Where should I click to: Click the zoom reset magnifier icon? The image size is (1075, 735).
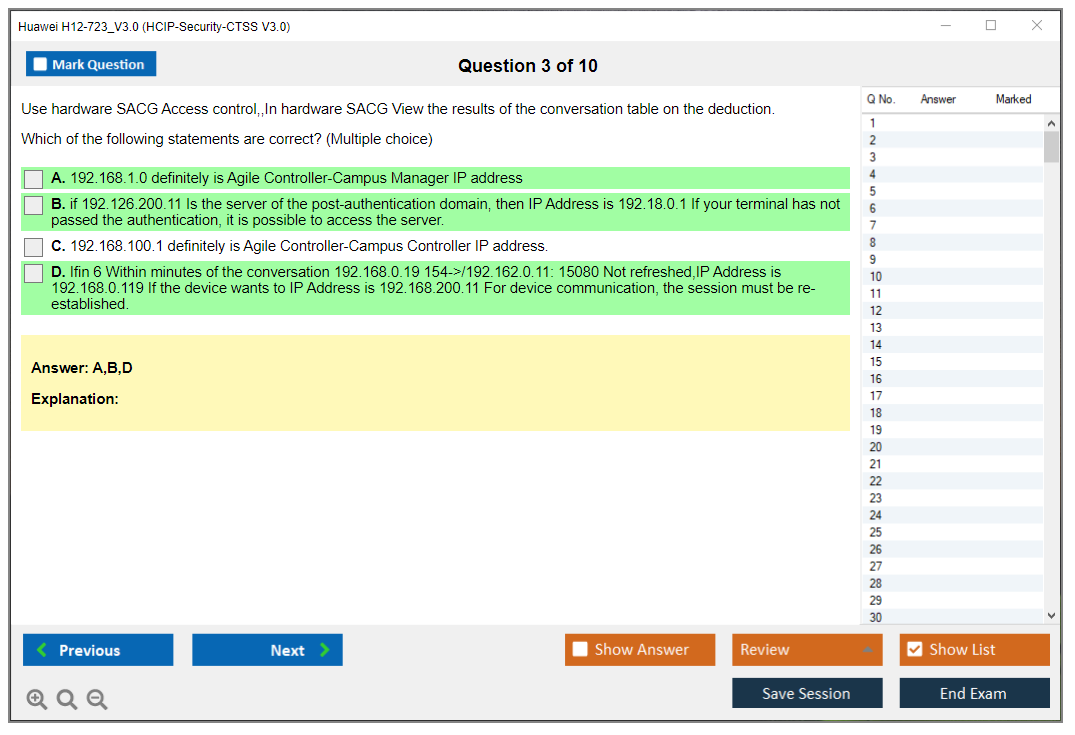(x=67, y=700)
